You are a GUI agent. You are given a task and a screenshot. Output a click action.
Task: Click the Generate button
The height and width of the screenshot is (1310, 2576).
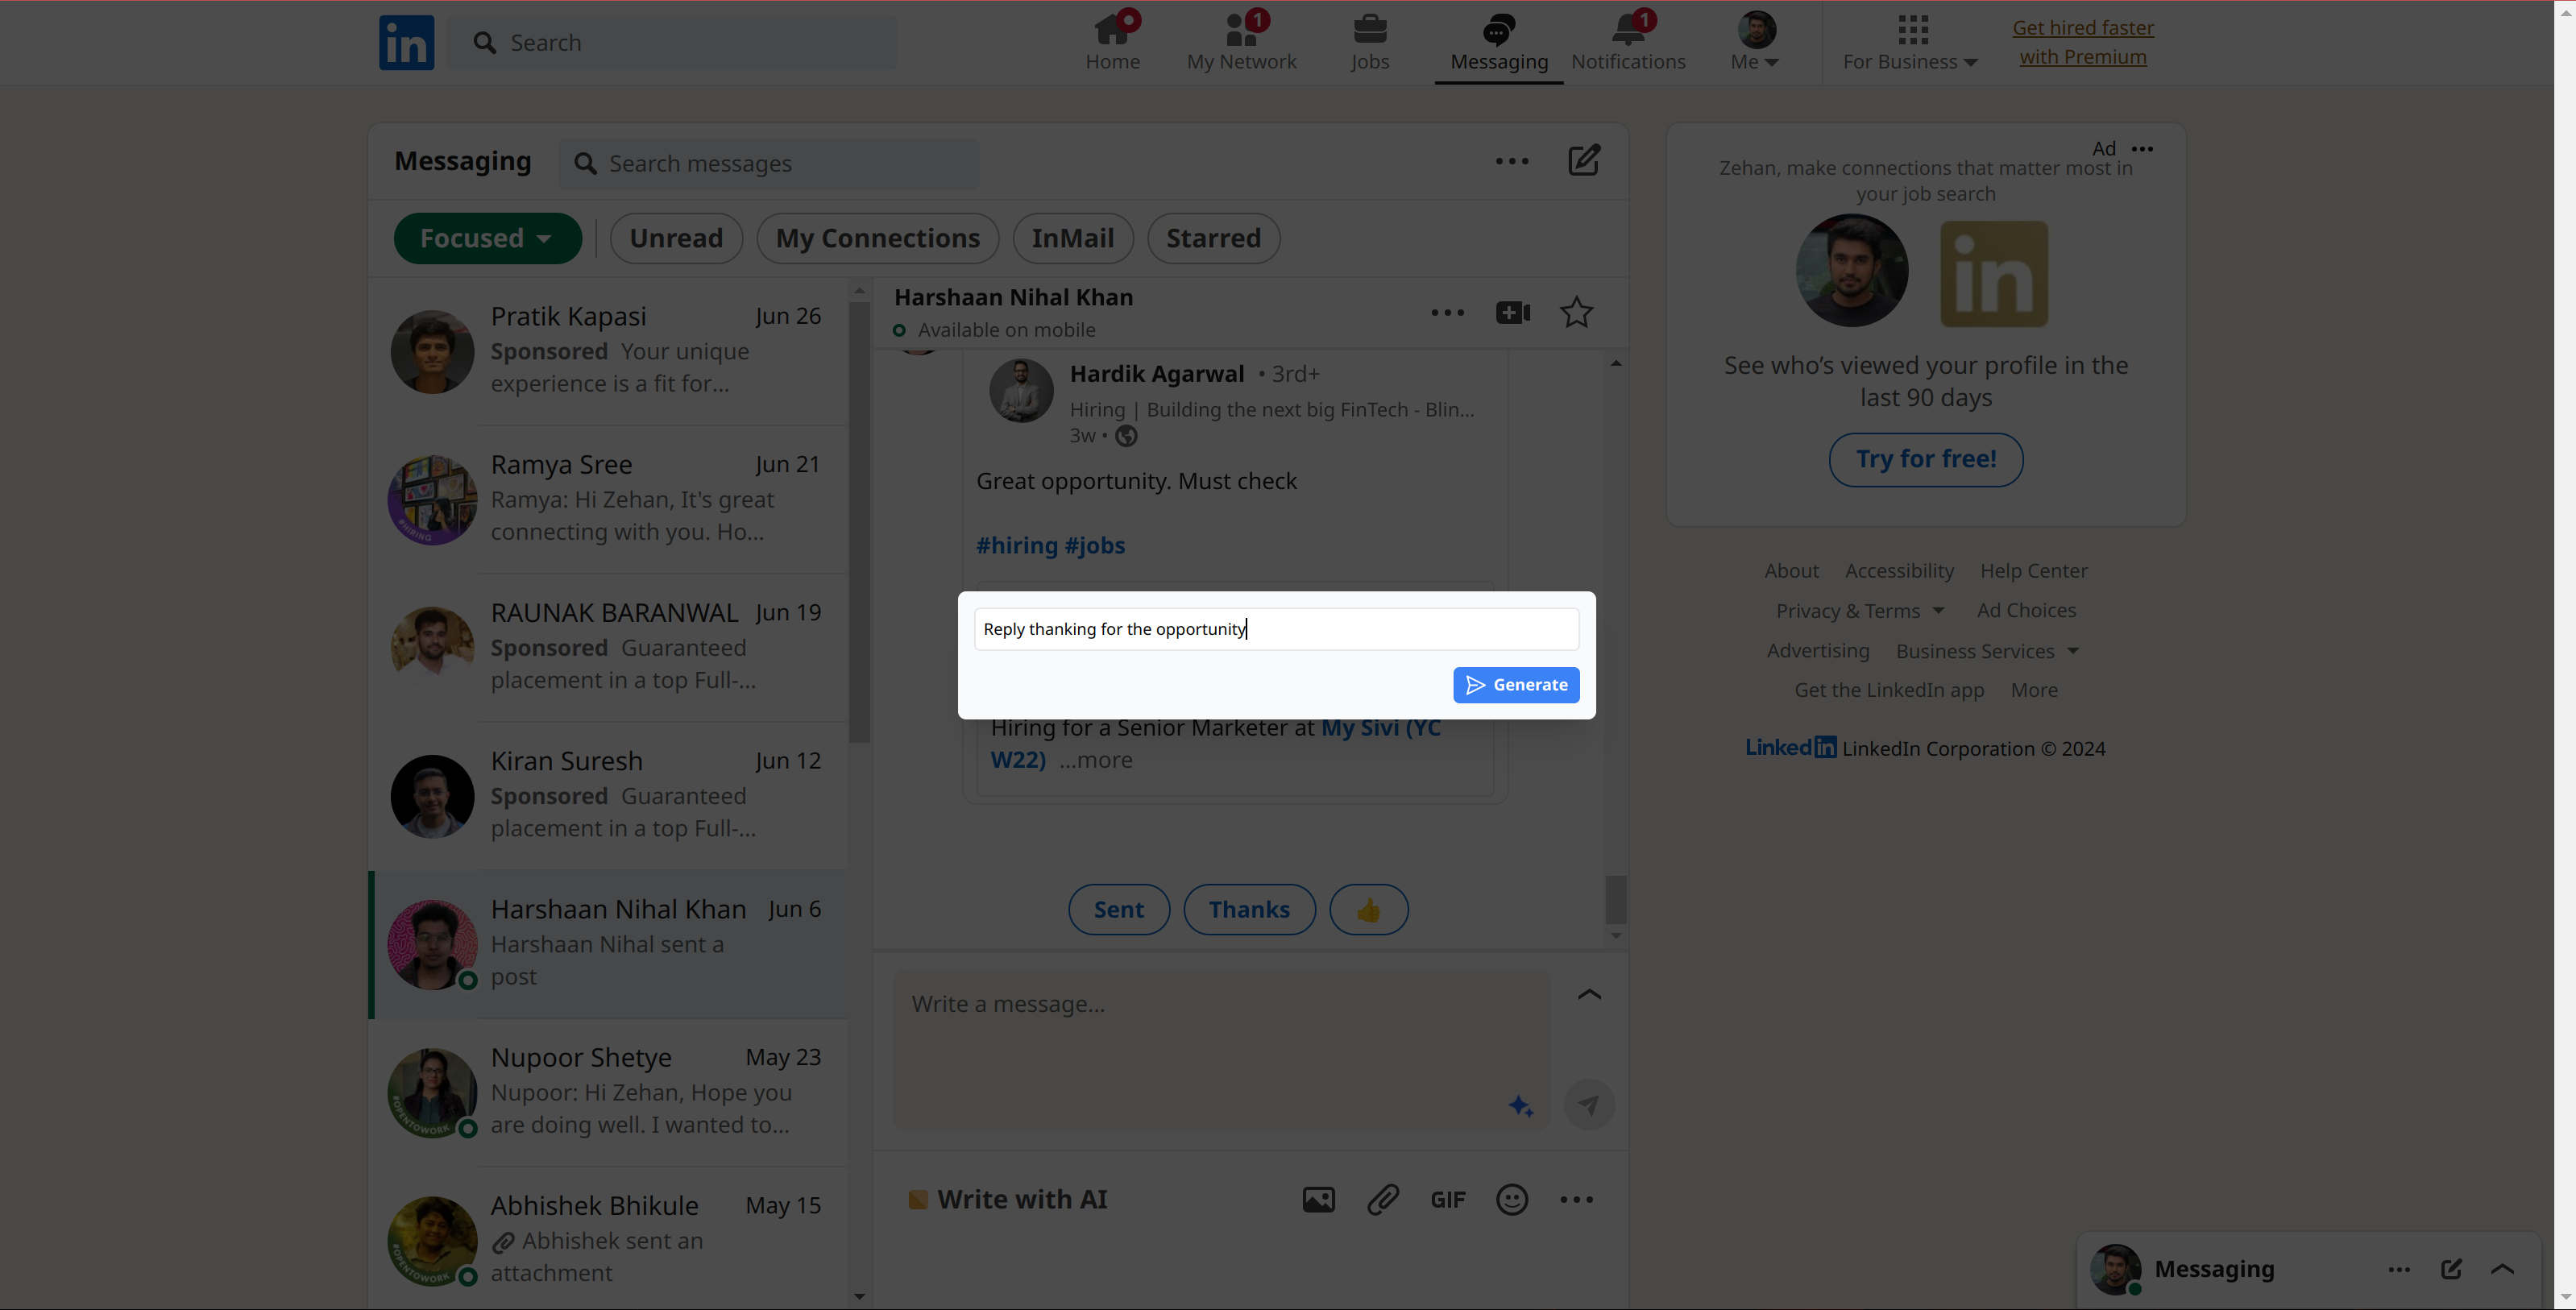pos(1516,685)
